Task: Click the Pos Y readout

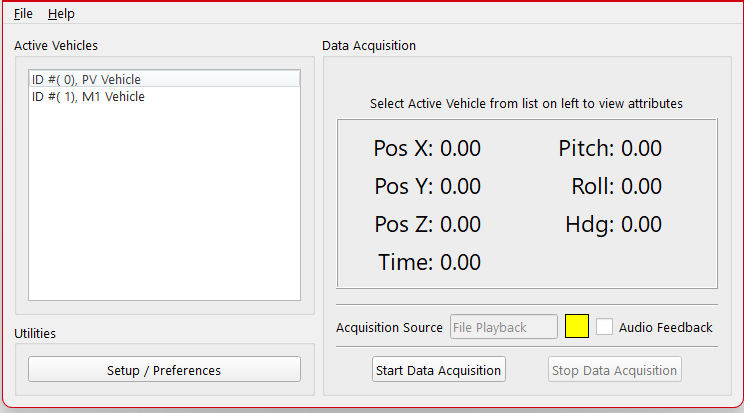Action: point(427,187)
